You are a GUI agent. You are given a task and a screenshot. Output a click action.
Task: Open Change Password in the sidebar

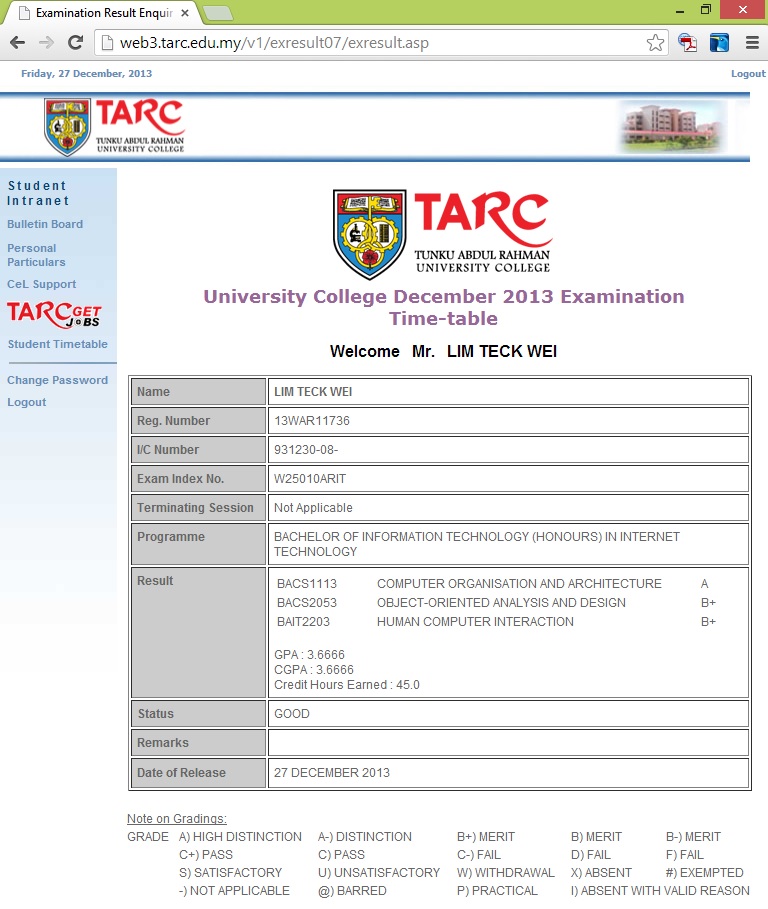[x=57, y=380]
